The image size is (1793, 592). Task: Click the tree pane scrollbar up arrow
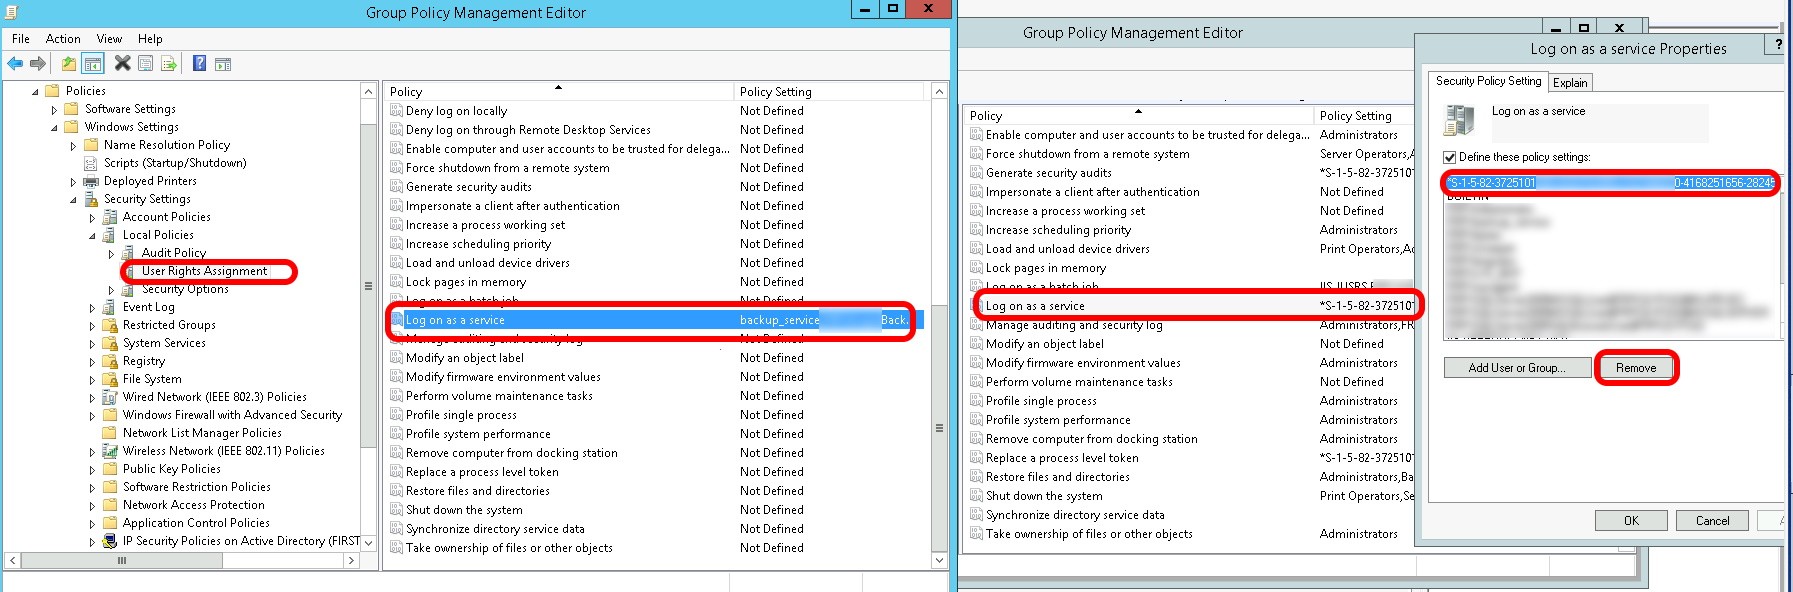(x=368, y=91)
